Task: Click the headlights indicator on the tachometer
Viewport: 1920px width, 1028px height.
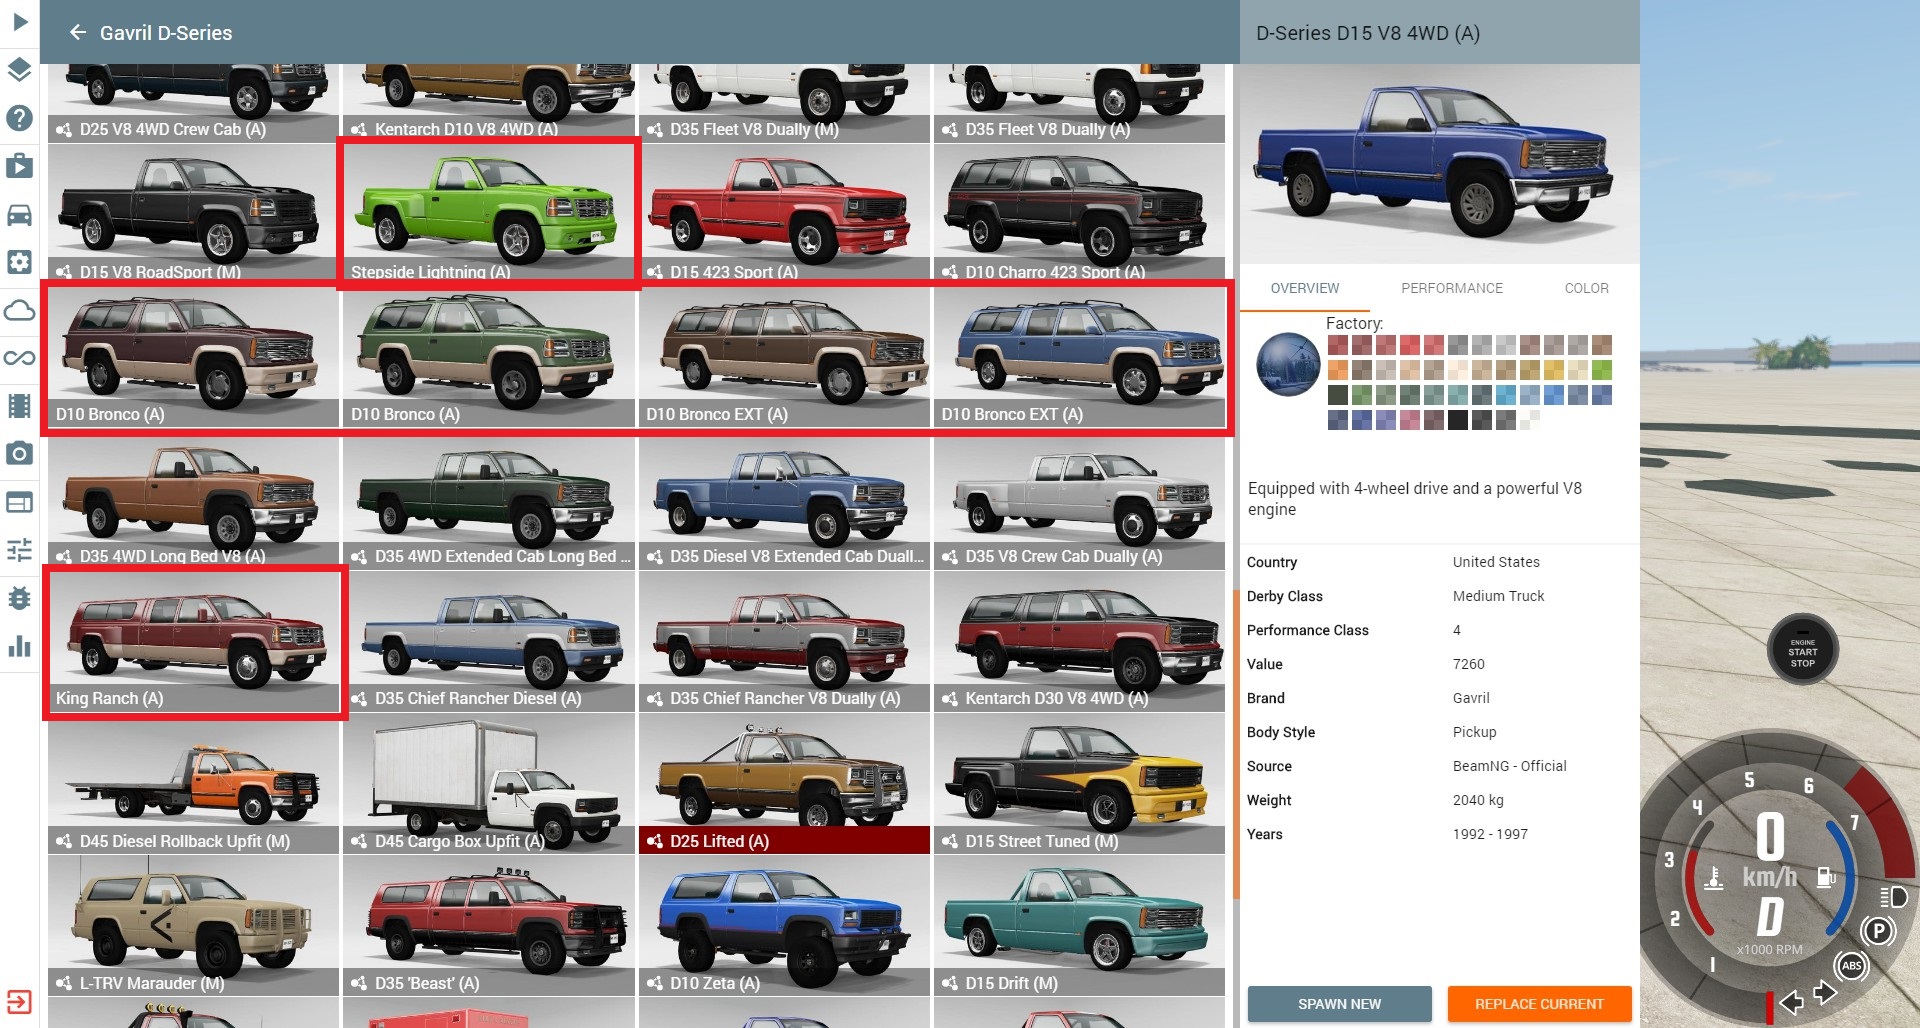Action: 1893,896
